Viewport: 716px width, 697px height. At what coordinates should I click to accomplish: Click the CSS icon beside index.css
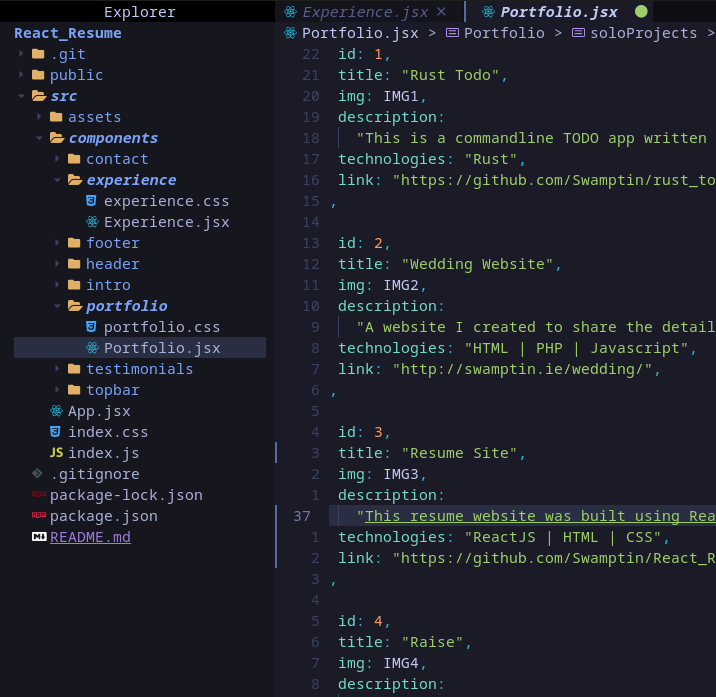(56, 432)
